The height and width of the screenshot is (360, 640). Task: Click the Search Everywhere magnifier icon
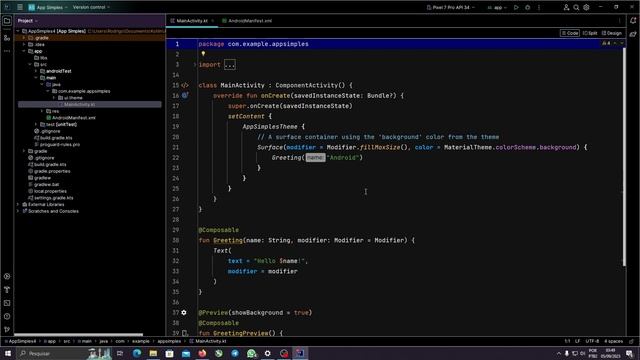pos(576,7)
